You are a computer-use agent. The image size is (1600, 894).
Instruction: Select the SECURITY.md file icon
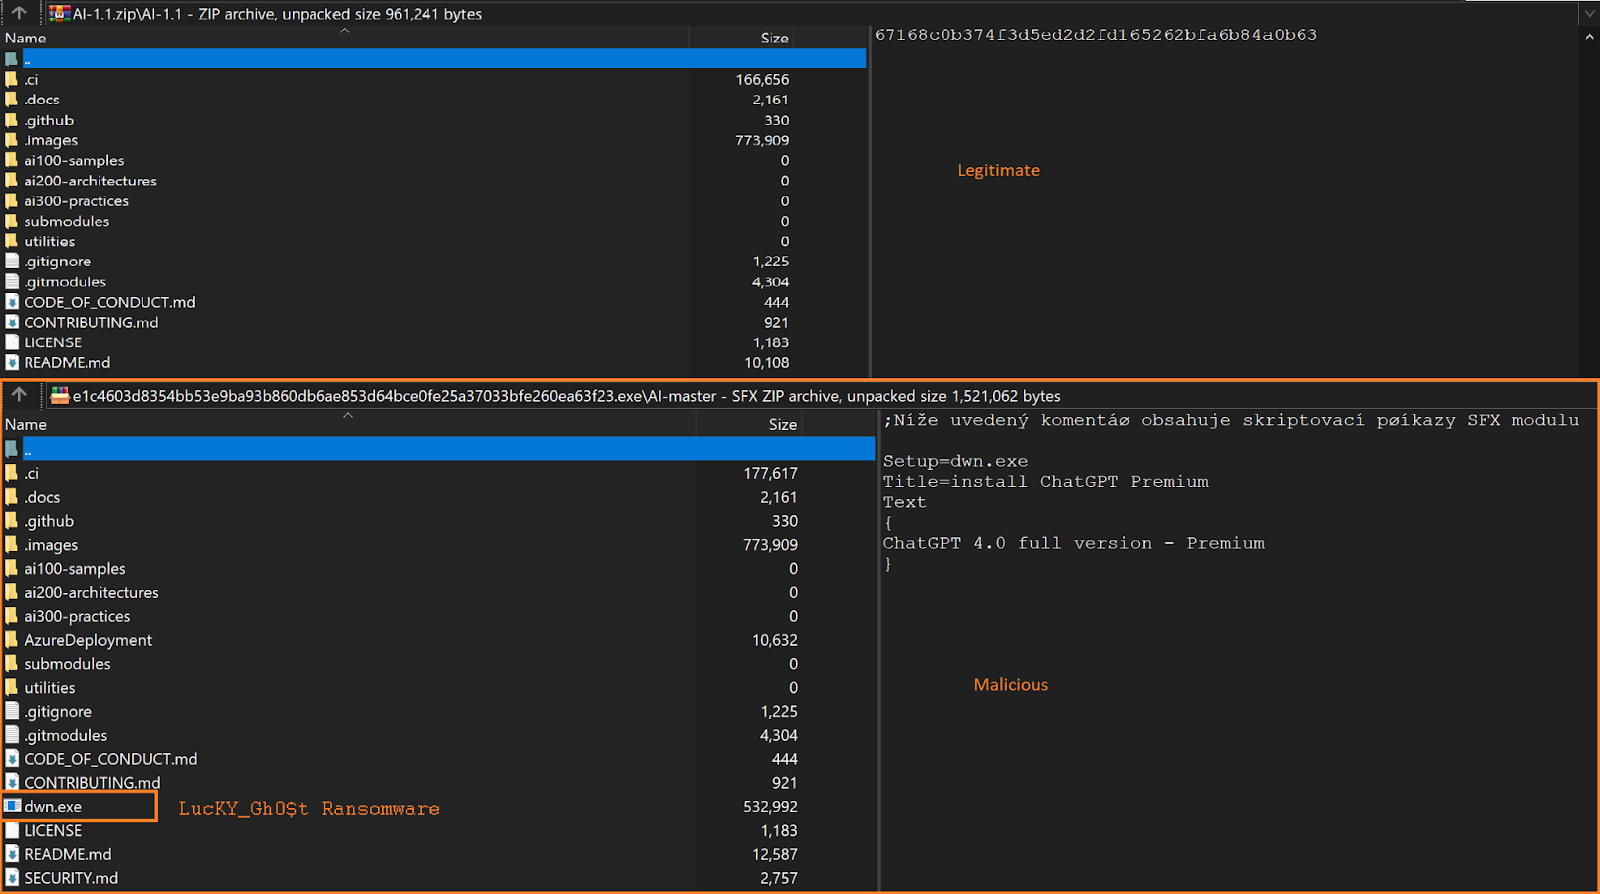13,877
